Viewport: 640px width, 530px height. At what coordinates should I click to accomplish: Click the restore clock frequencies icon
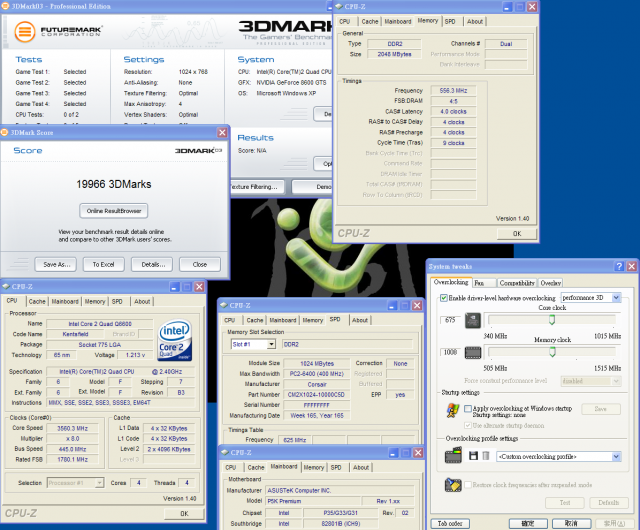click(x=453, y=485)
